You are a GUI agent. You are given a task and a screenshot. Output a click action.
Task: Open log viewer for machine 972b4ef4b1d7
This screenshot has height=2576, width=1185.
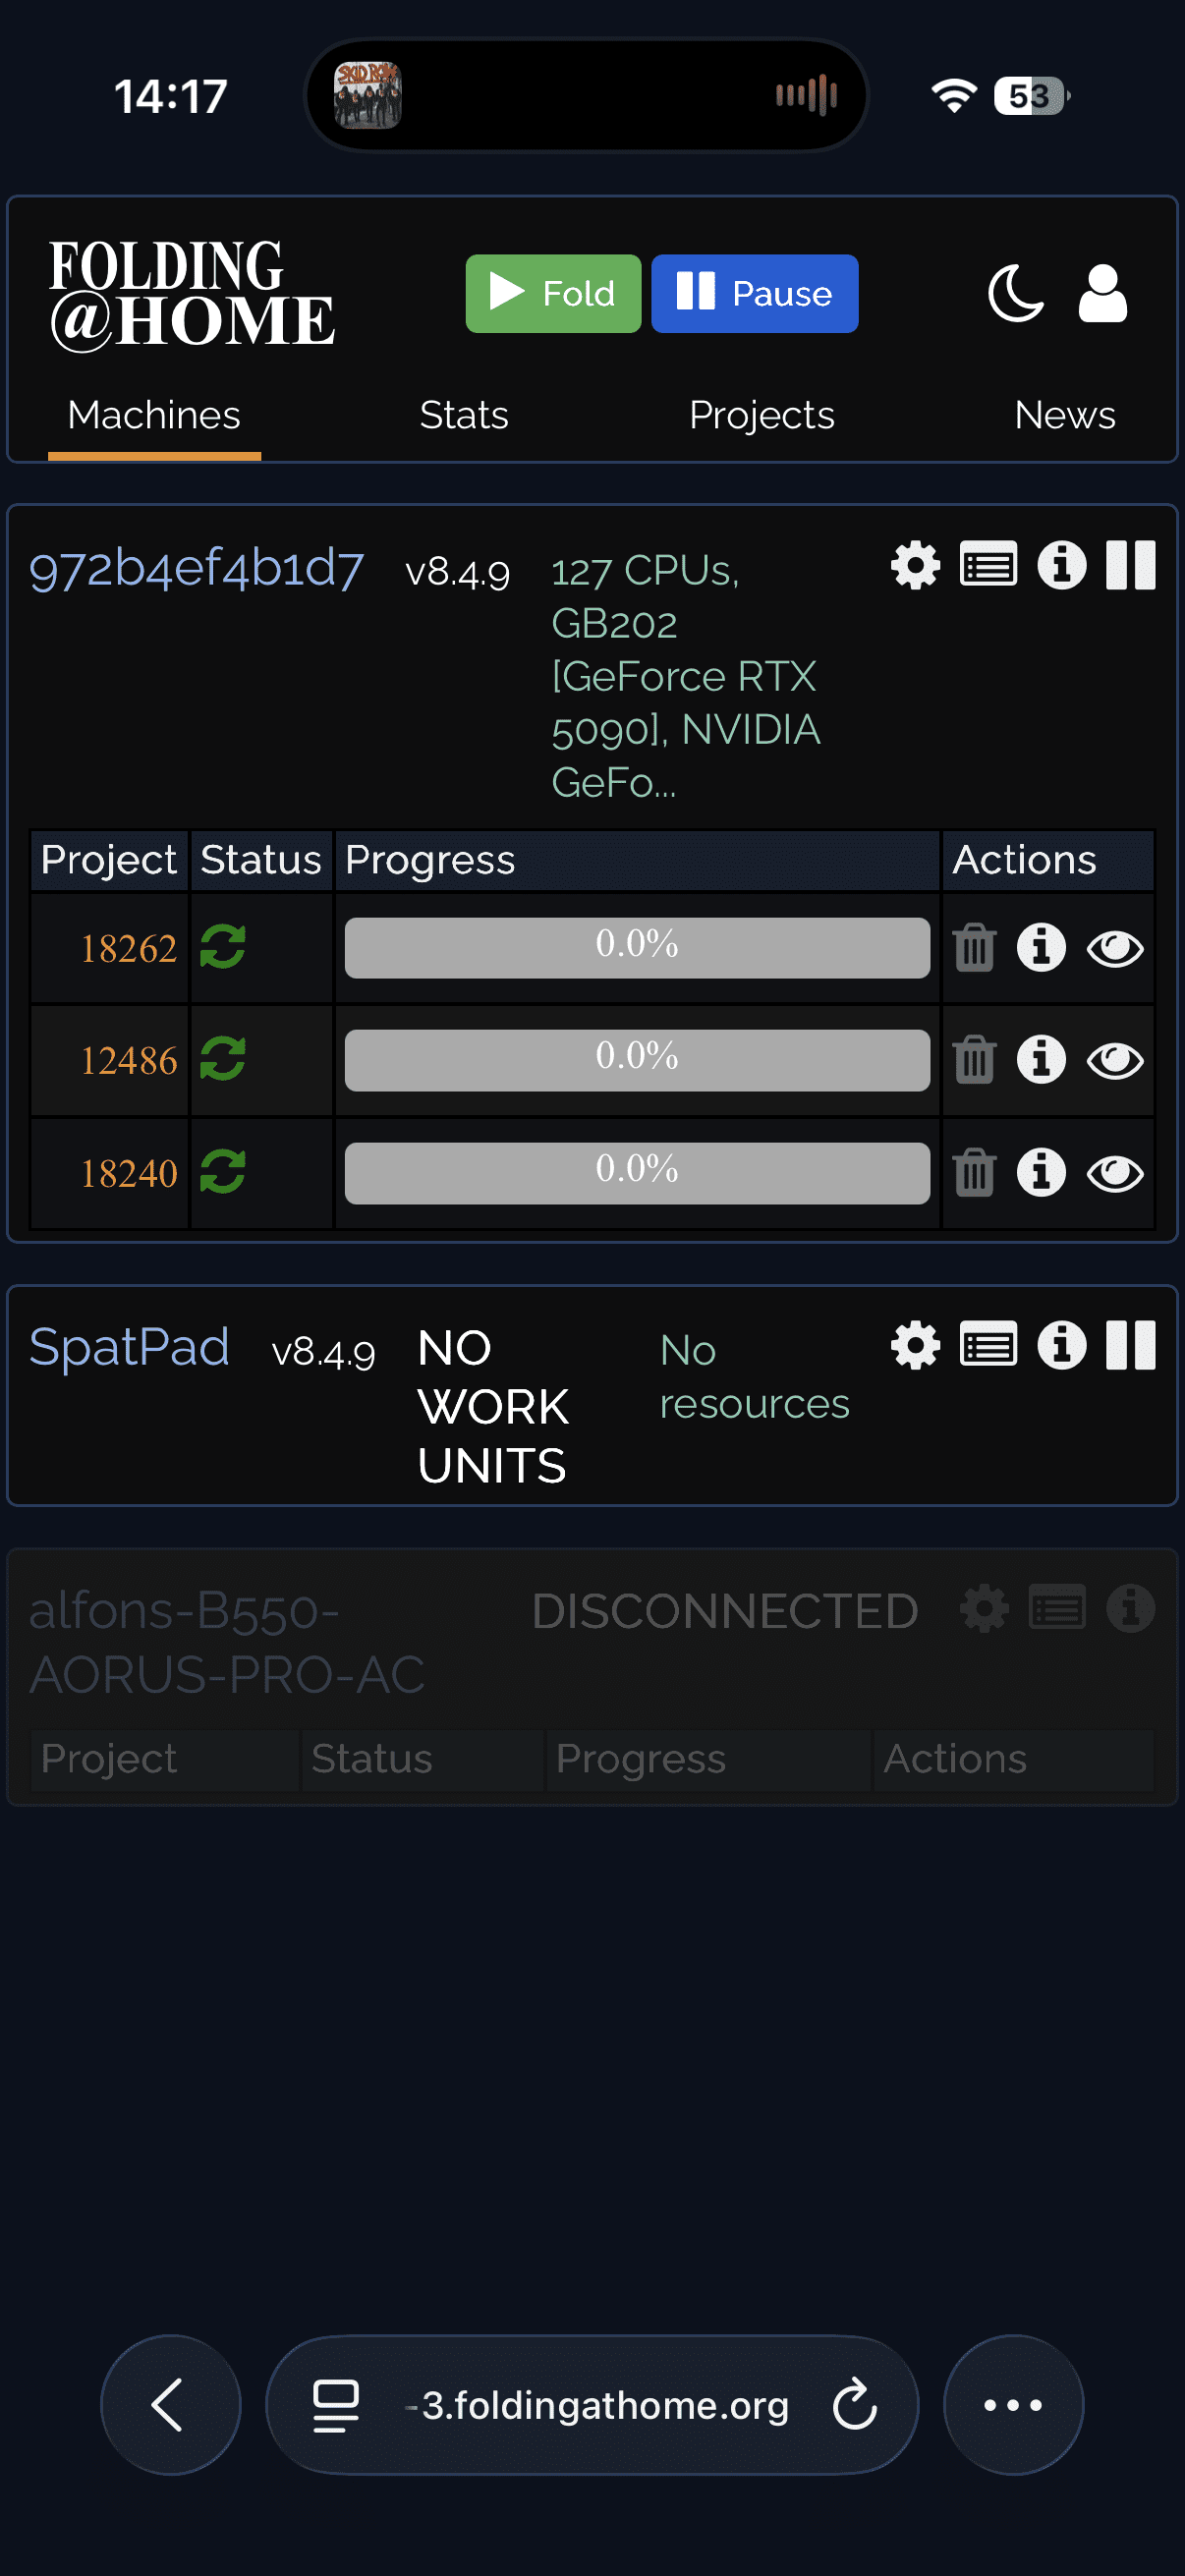(988, 566)
